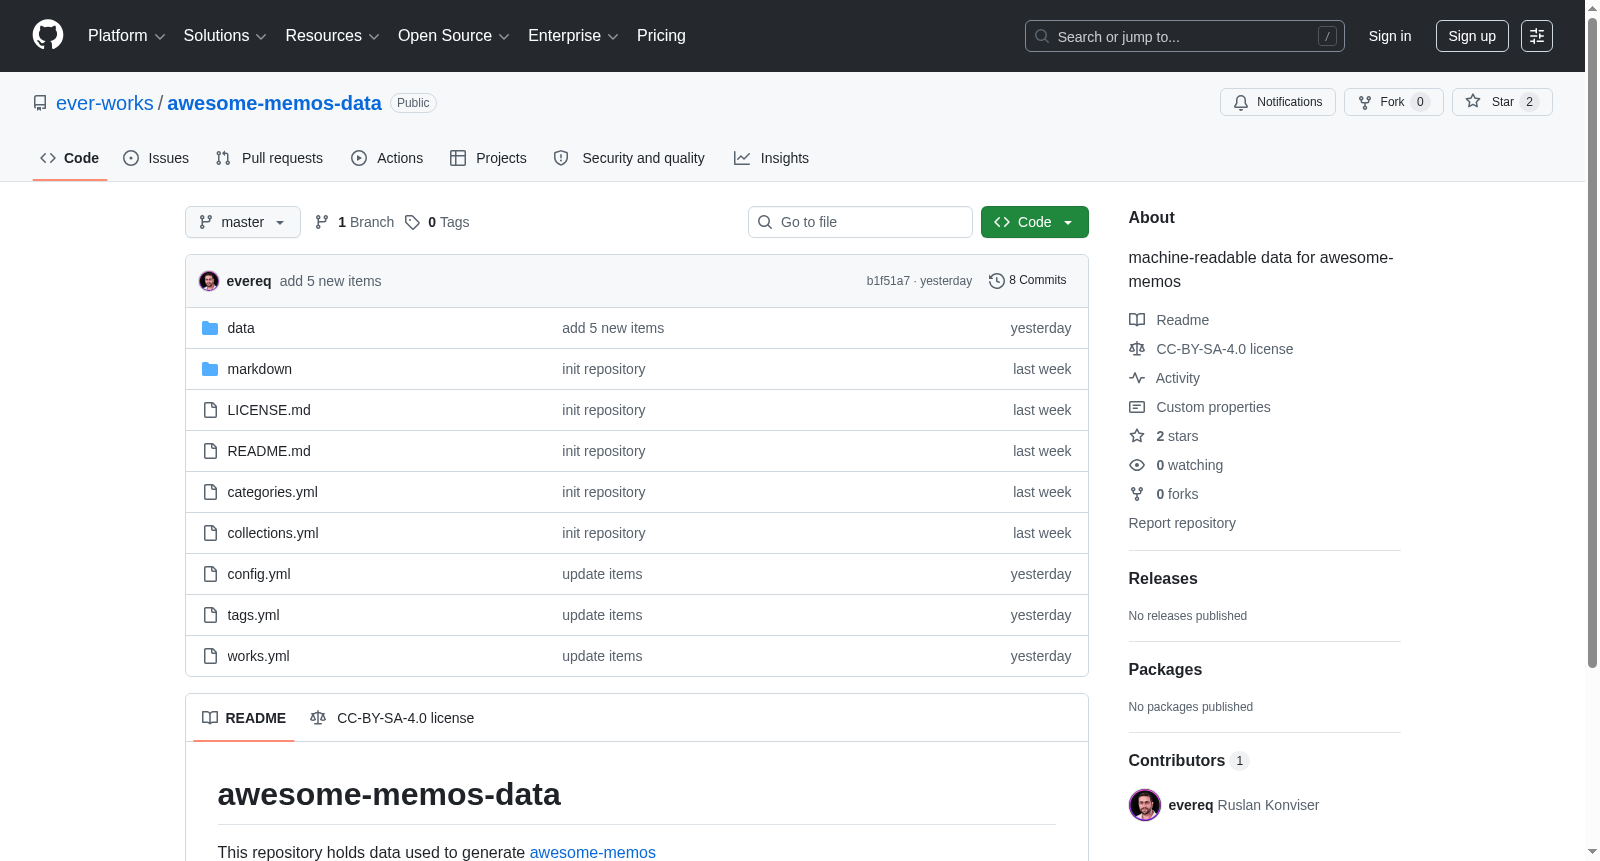This screenshot has height=861, width=1600.
Task: Open the 'add 5 new items' commit message in data row
Action: tap(613, 328)
